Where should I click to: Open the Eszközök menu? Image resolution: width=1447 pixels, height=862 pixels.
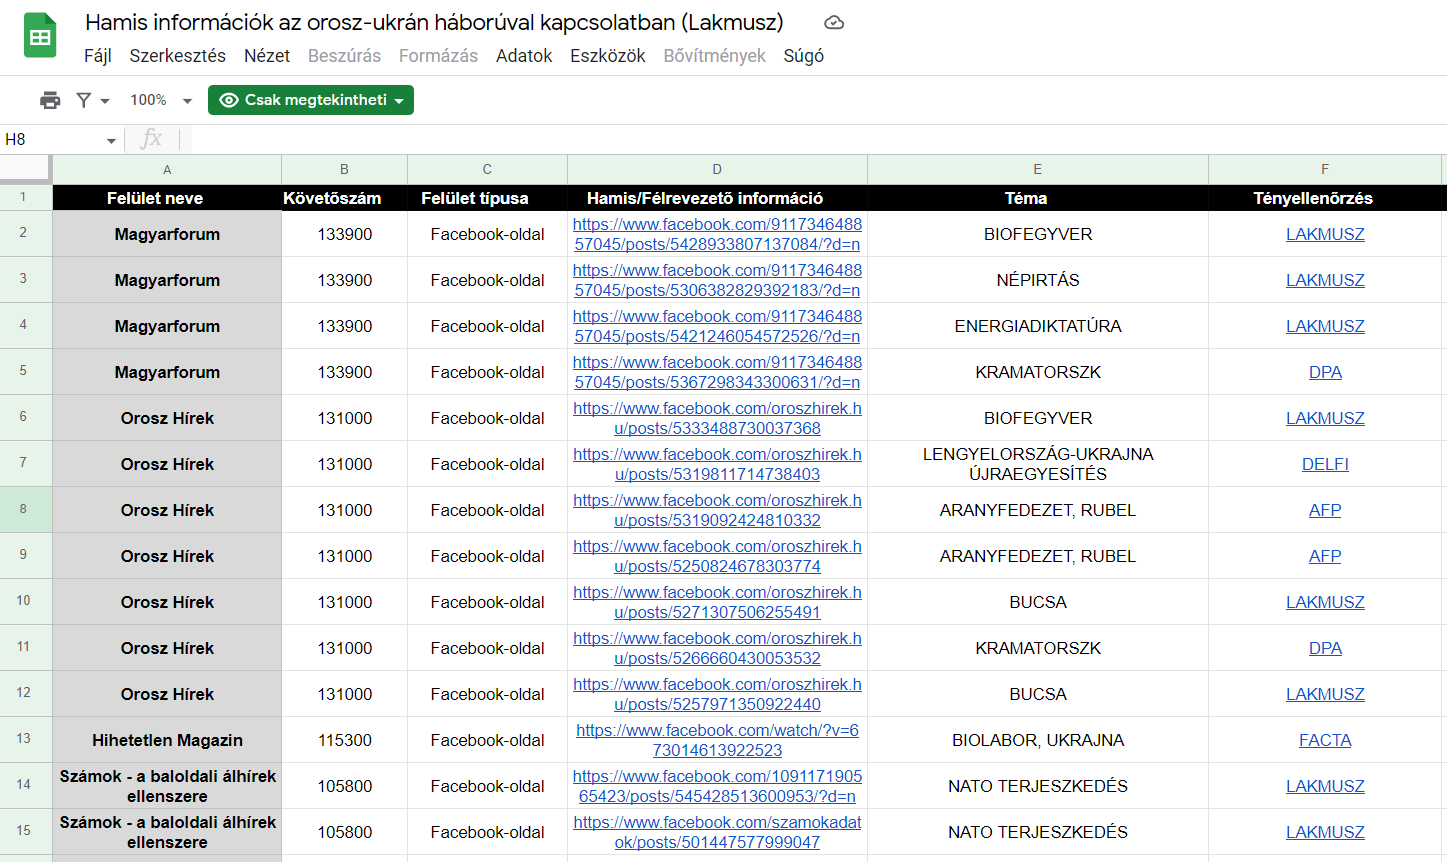[608, 56]
